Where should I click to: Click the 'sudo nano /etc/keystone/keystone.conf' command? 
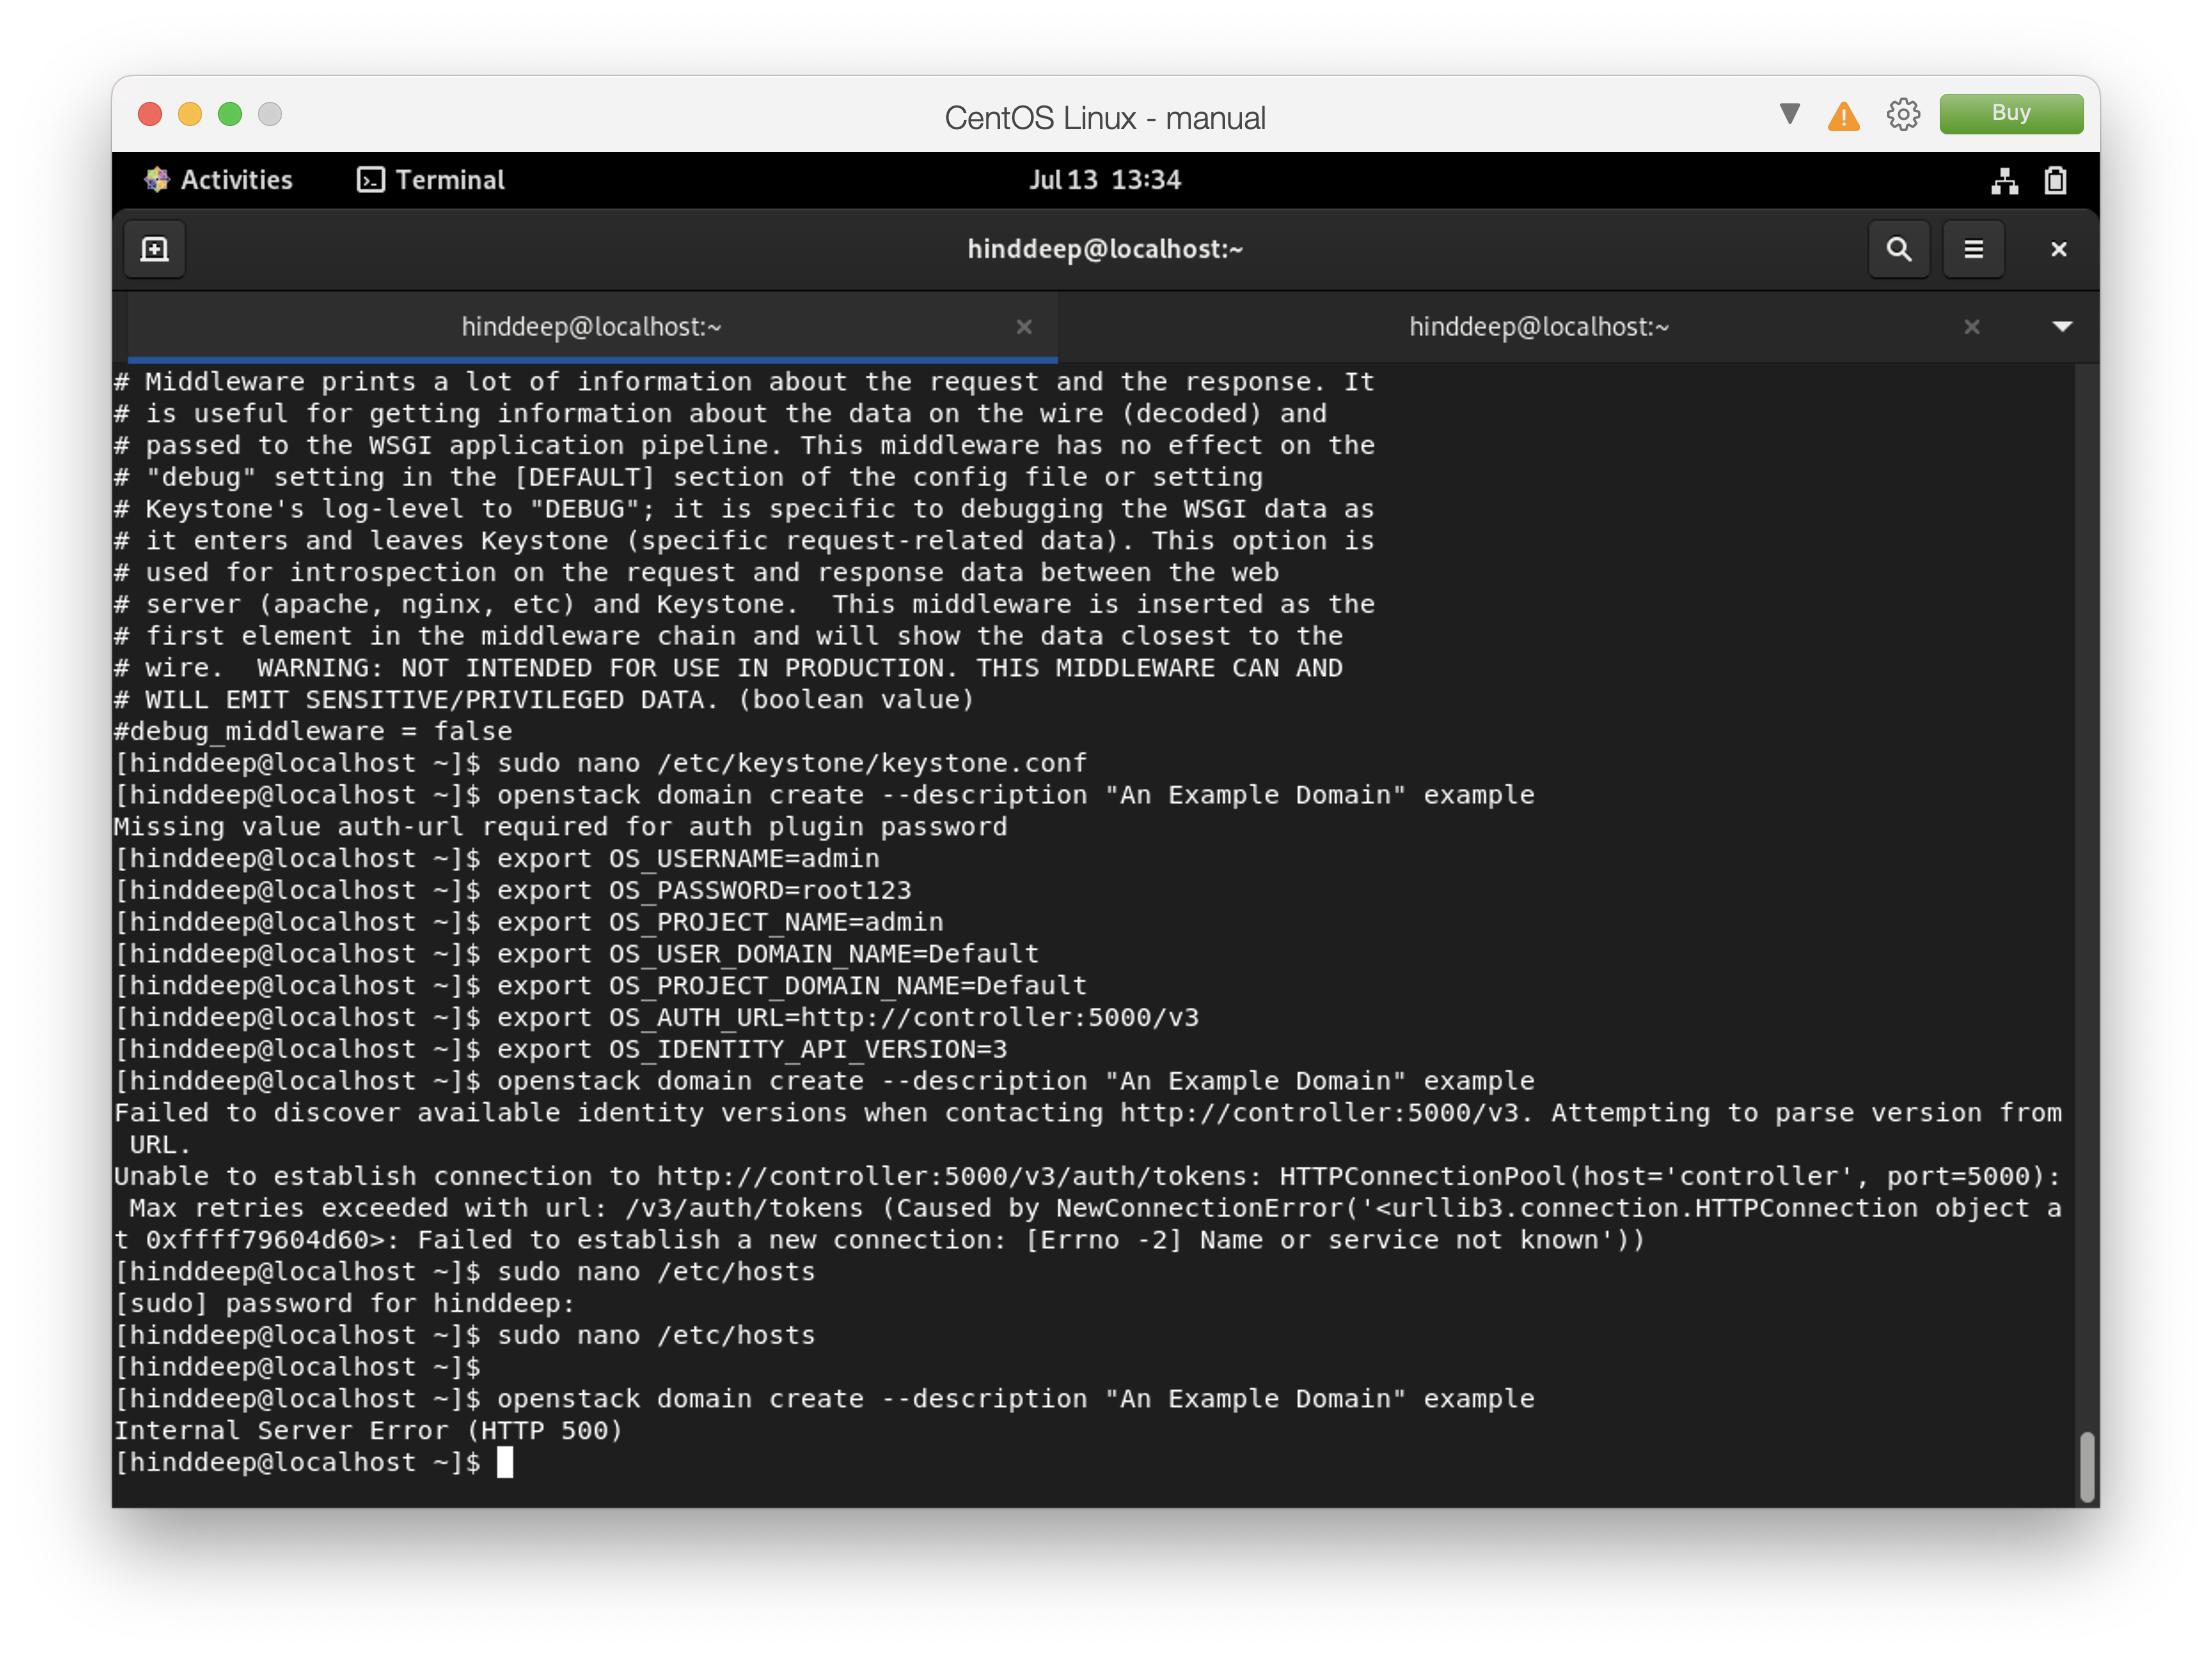pos(791,763)
